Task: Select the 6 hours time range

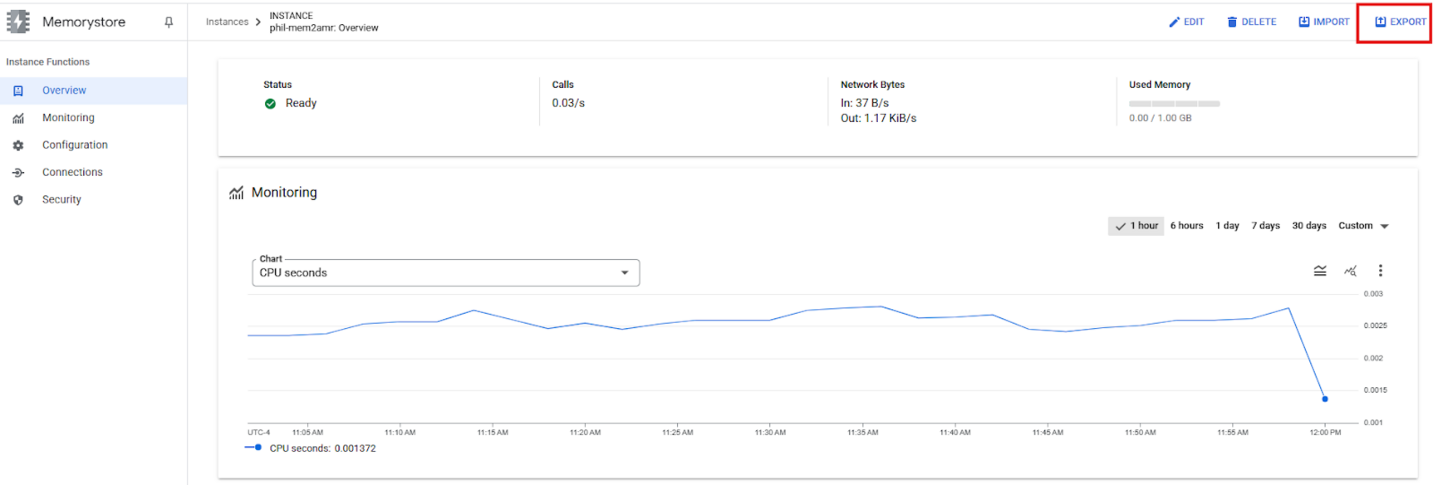Action: 1187,226
